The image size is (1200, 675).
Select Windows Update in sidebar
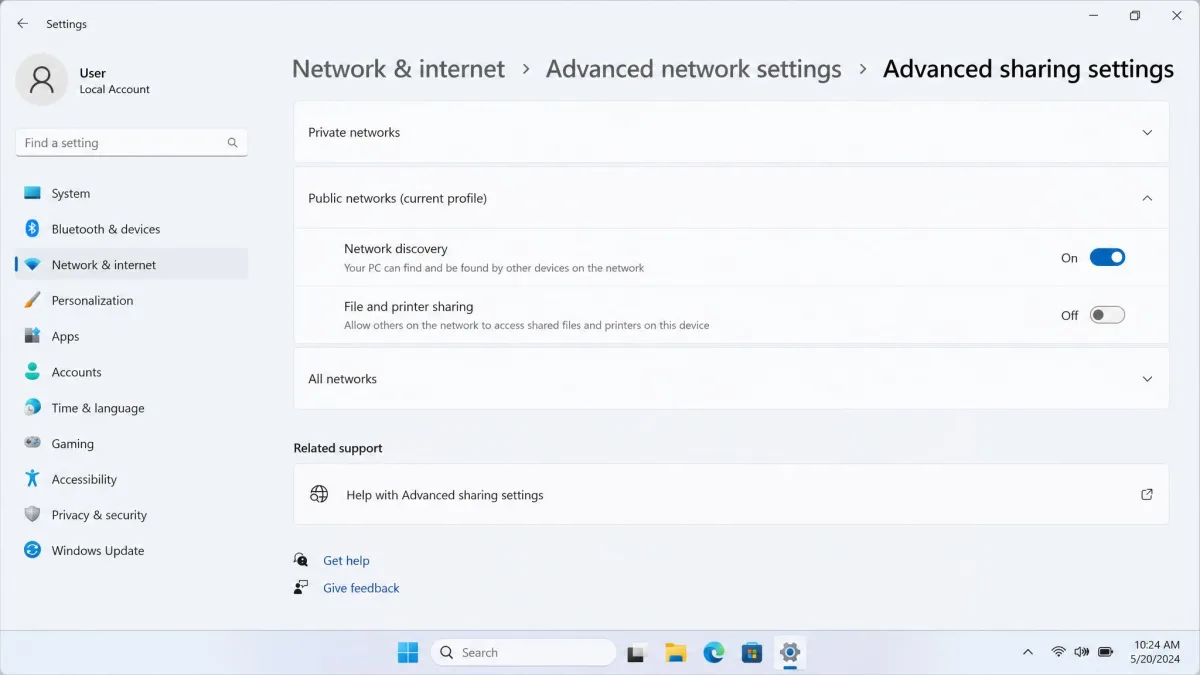[x=132, y=550]
